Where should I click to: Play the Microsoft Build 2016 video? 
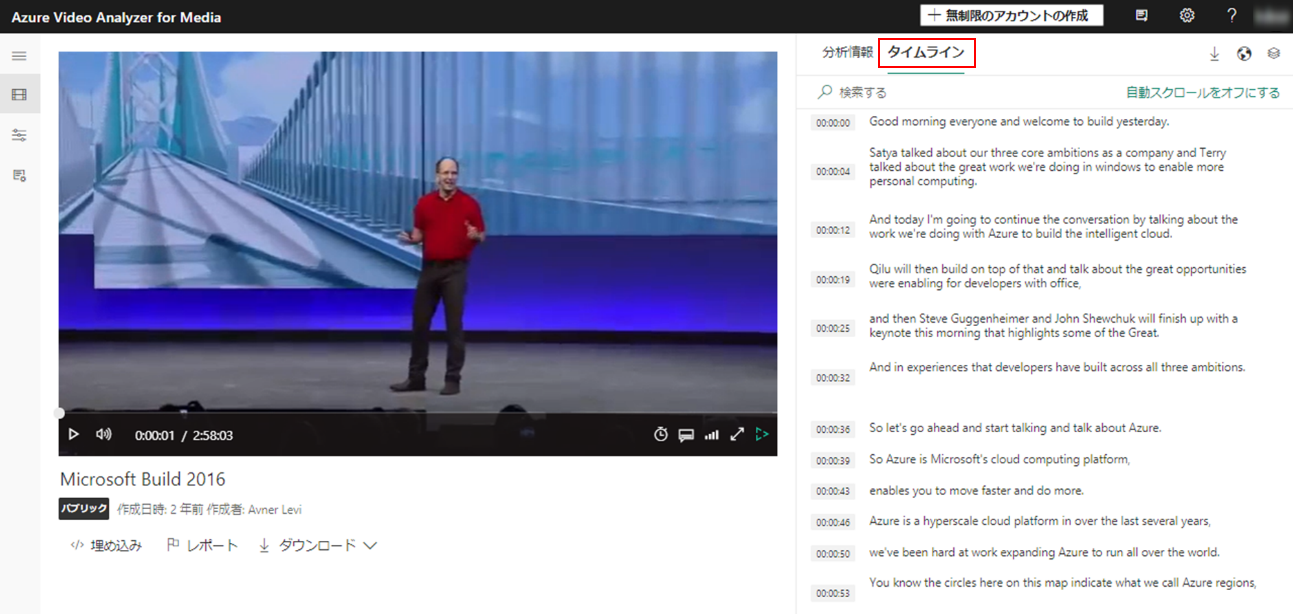pos(74,434)
